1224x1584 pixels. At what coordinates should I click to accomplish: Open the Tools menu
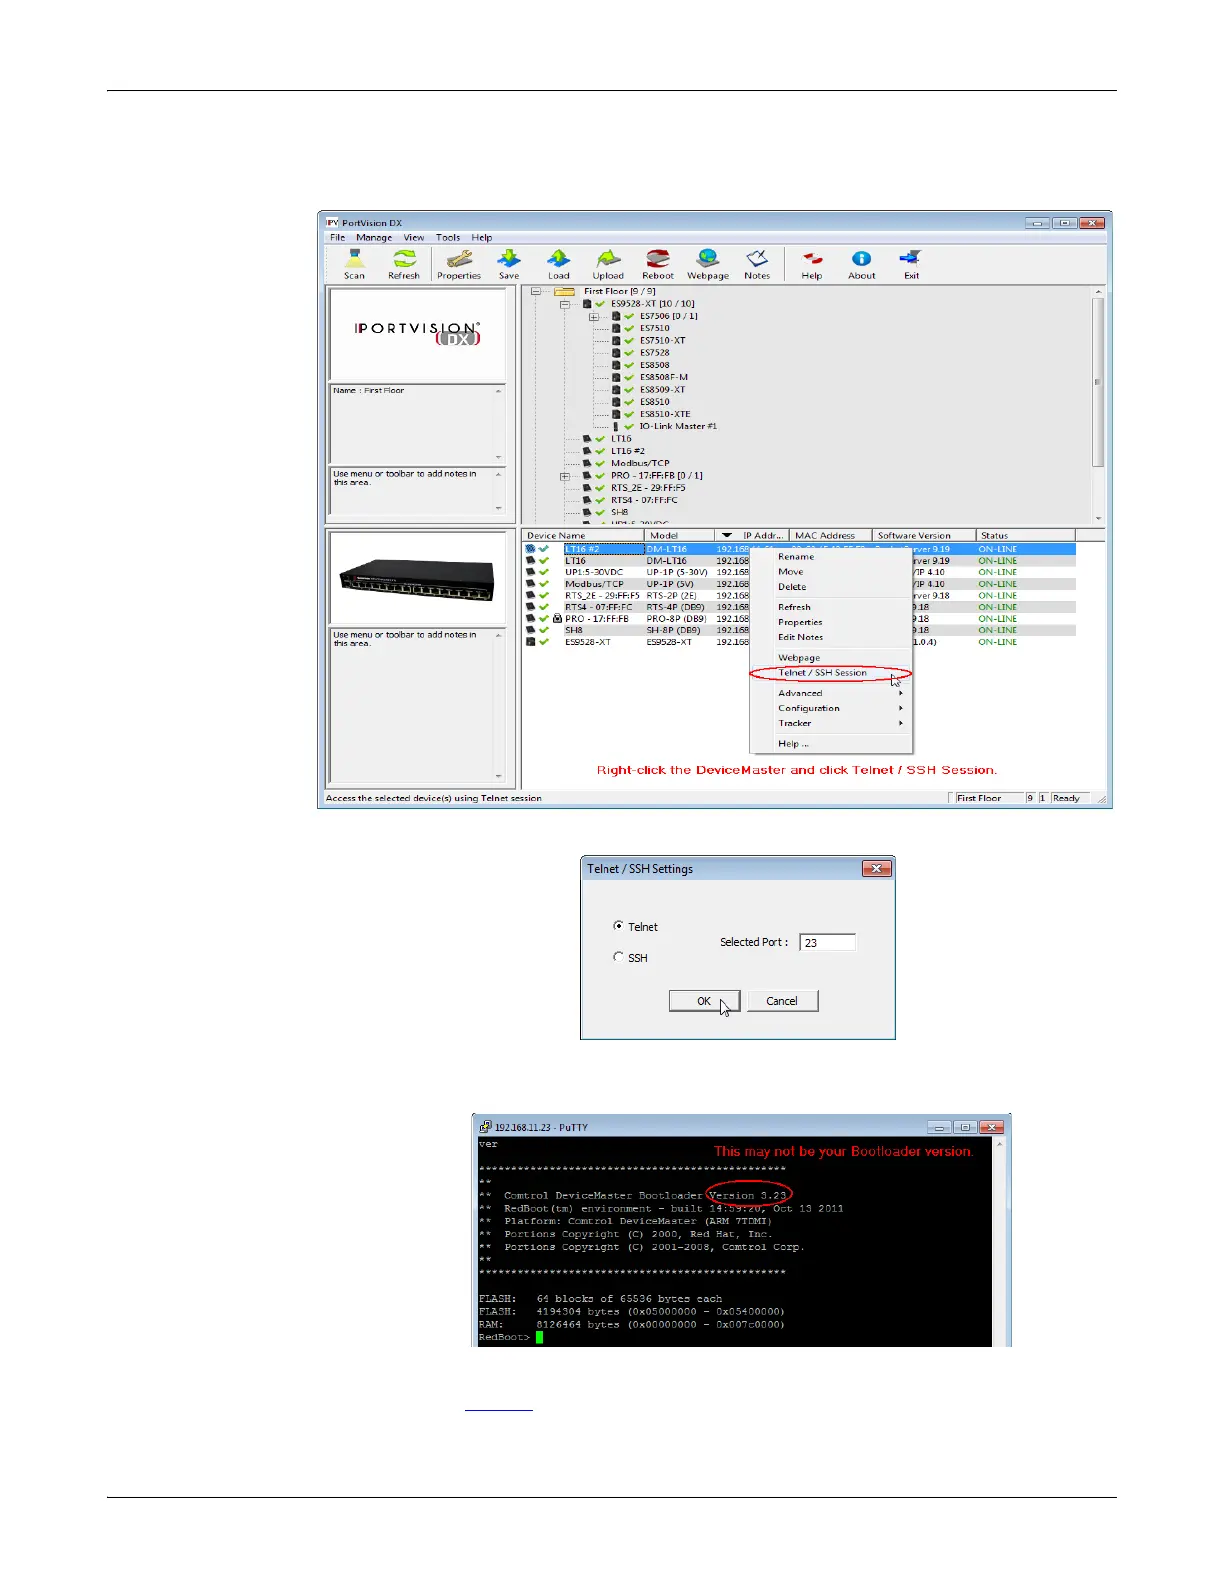pyautogui.click(x=448, y=238)
